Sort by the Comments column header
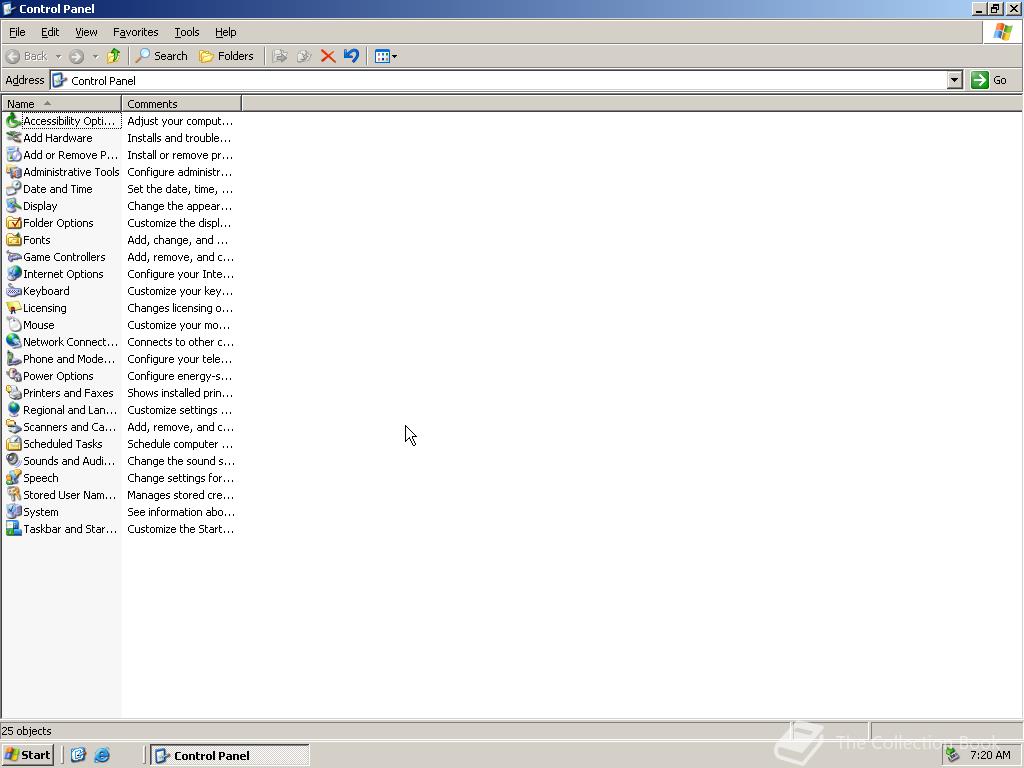The height and width of the screenshot is (768, 1024). pyautogui.click(x=181, y=104)
